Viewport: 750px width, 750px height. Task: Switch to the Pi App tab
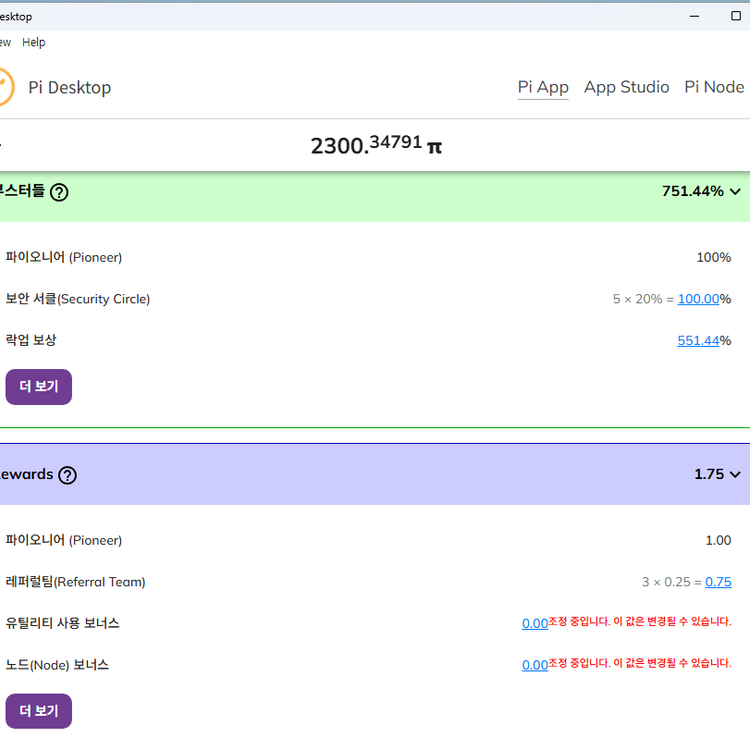[543, 87]
